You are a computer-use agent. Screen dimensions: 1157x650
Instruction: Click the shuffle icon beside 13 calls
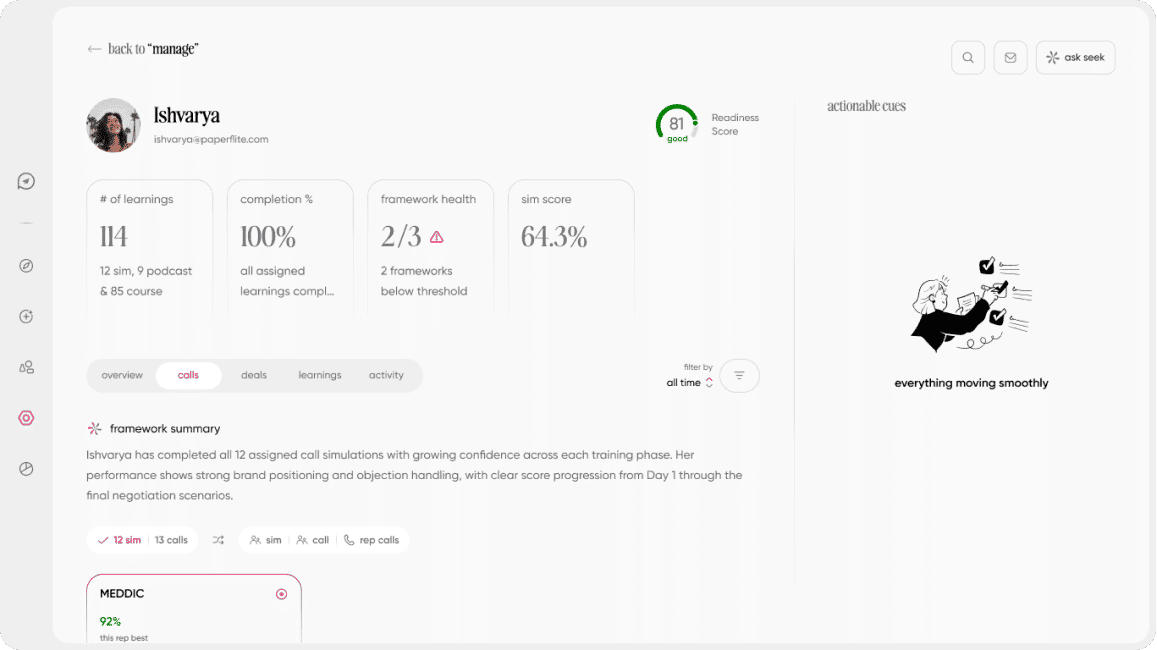coord(218,540)
